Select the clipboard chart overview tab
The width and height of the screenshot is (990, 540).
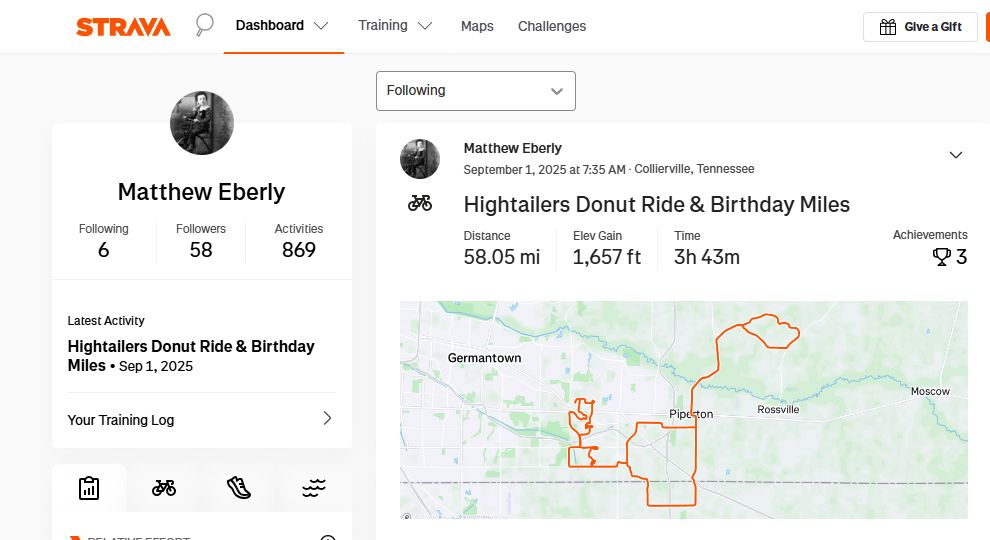pos(89,488)
